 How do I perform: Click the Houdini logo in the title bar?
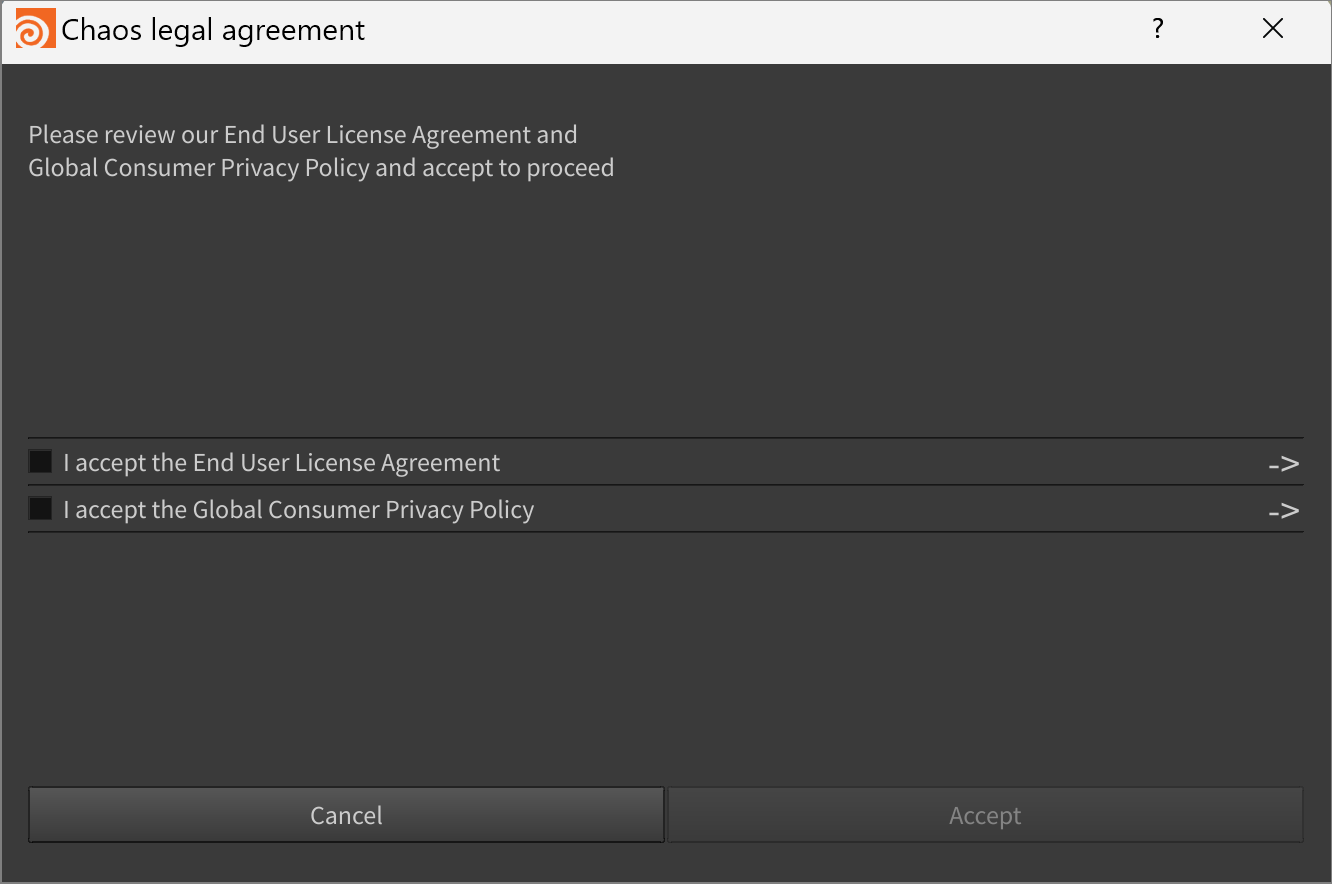(x=35, y=29)
